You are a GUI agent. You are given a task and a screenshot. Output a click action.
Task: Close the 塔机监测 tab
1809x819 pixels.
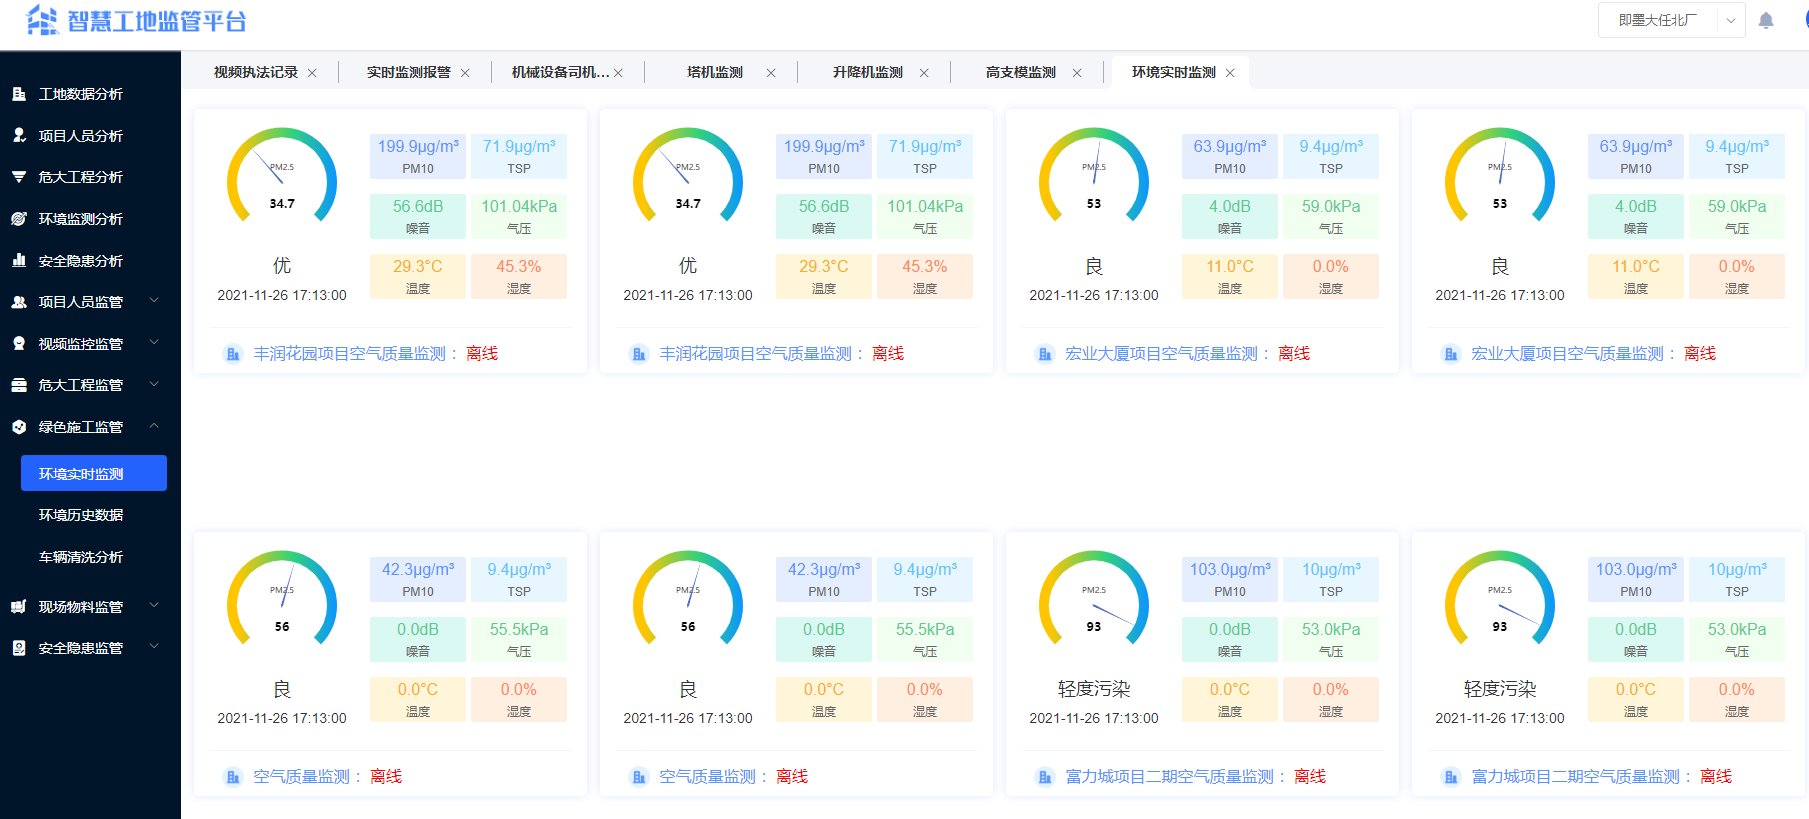tap(771, 73)
